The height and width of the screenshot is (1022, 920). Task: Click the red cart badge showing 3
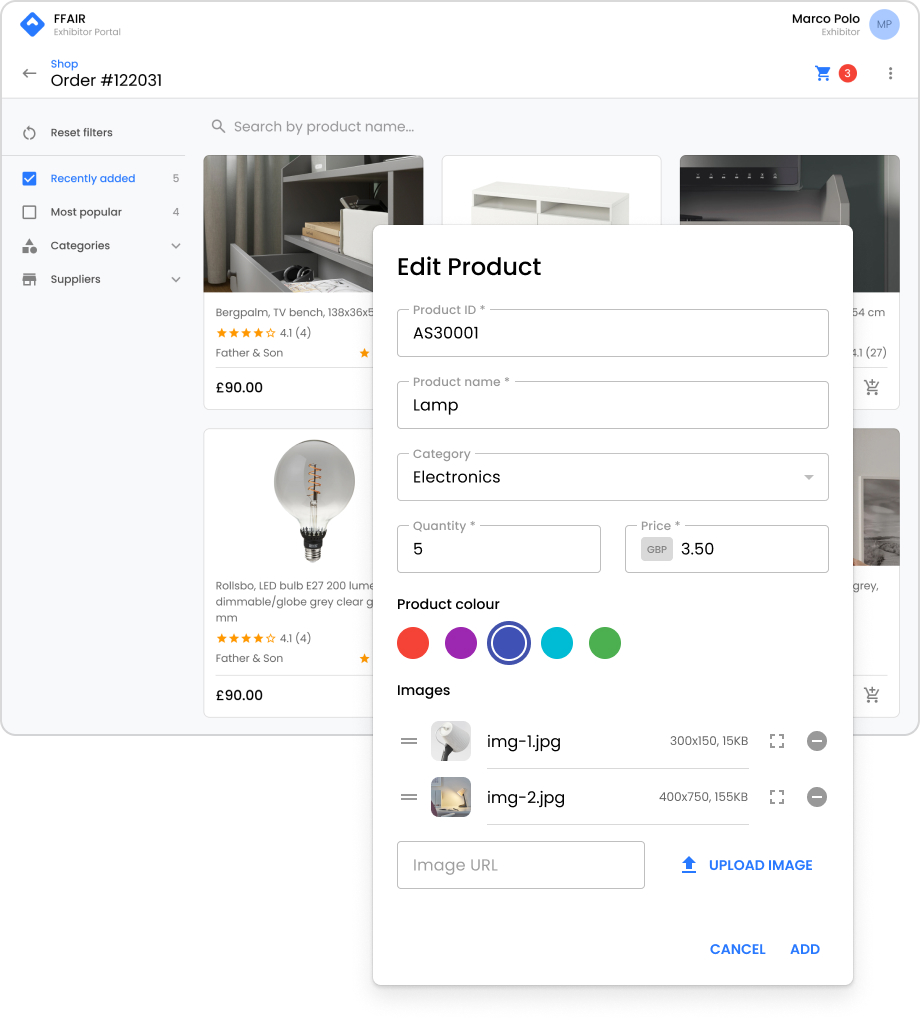[848, 73]
